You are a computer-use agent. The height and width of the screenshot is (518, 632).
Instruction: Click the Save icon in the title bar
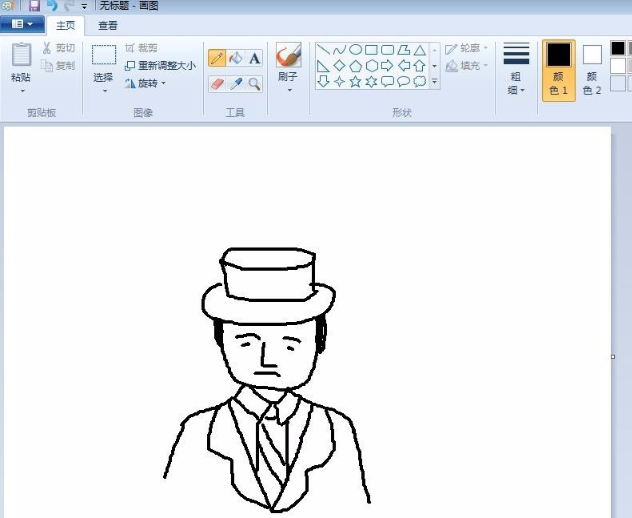[34, 6]
